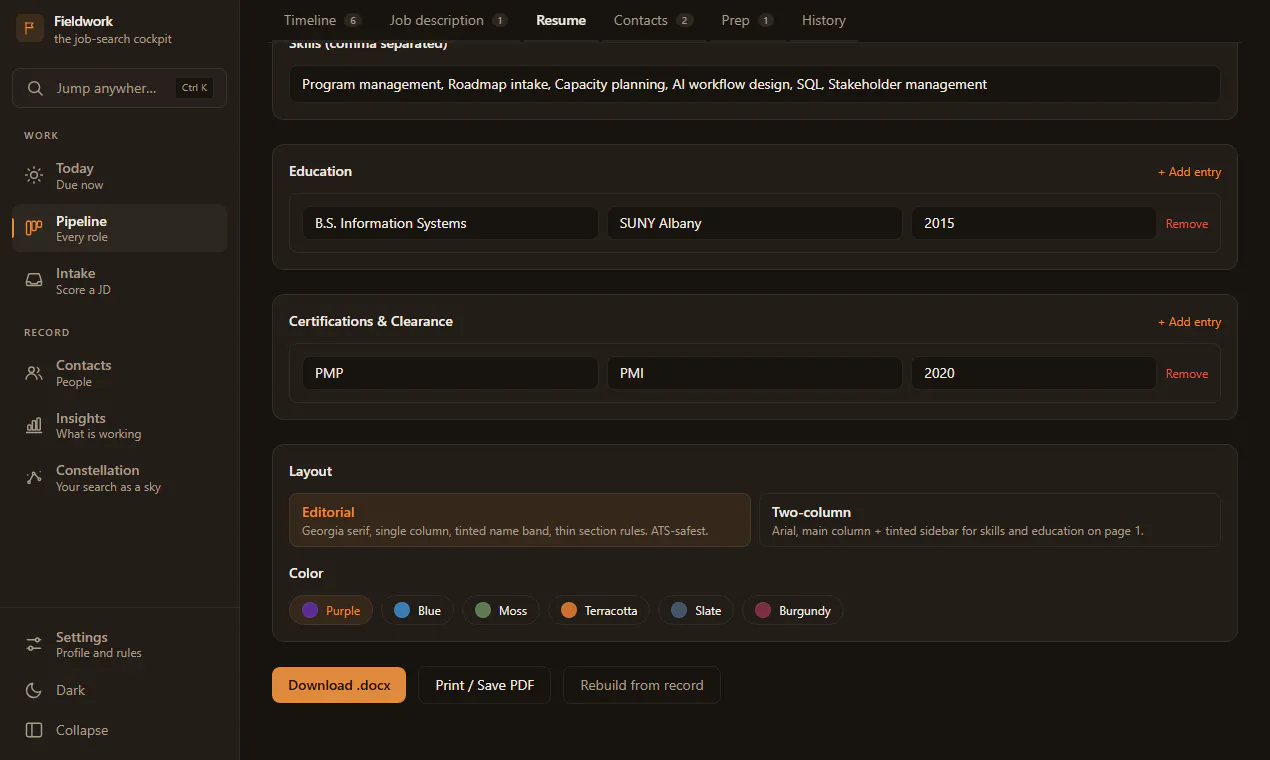Click the Contacts tab count badge 2

684,20
